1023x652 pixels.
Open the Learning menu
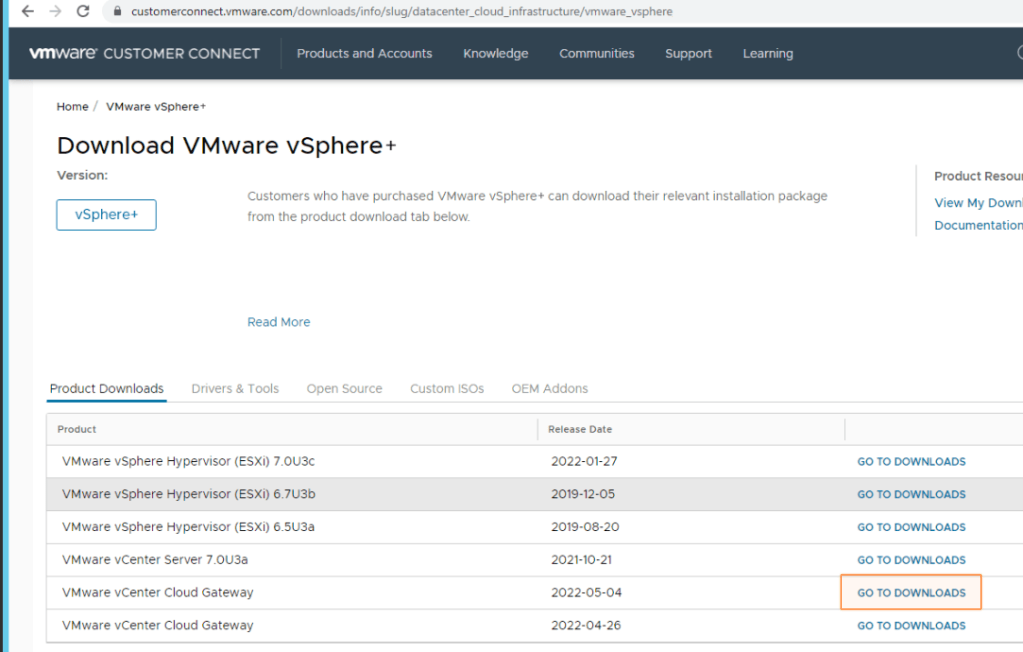click(x=767, y=54)
